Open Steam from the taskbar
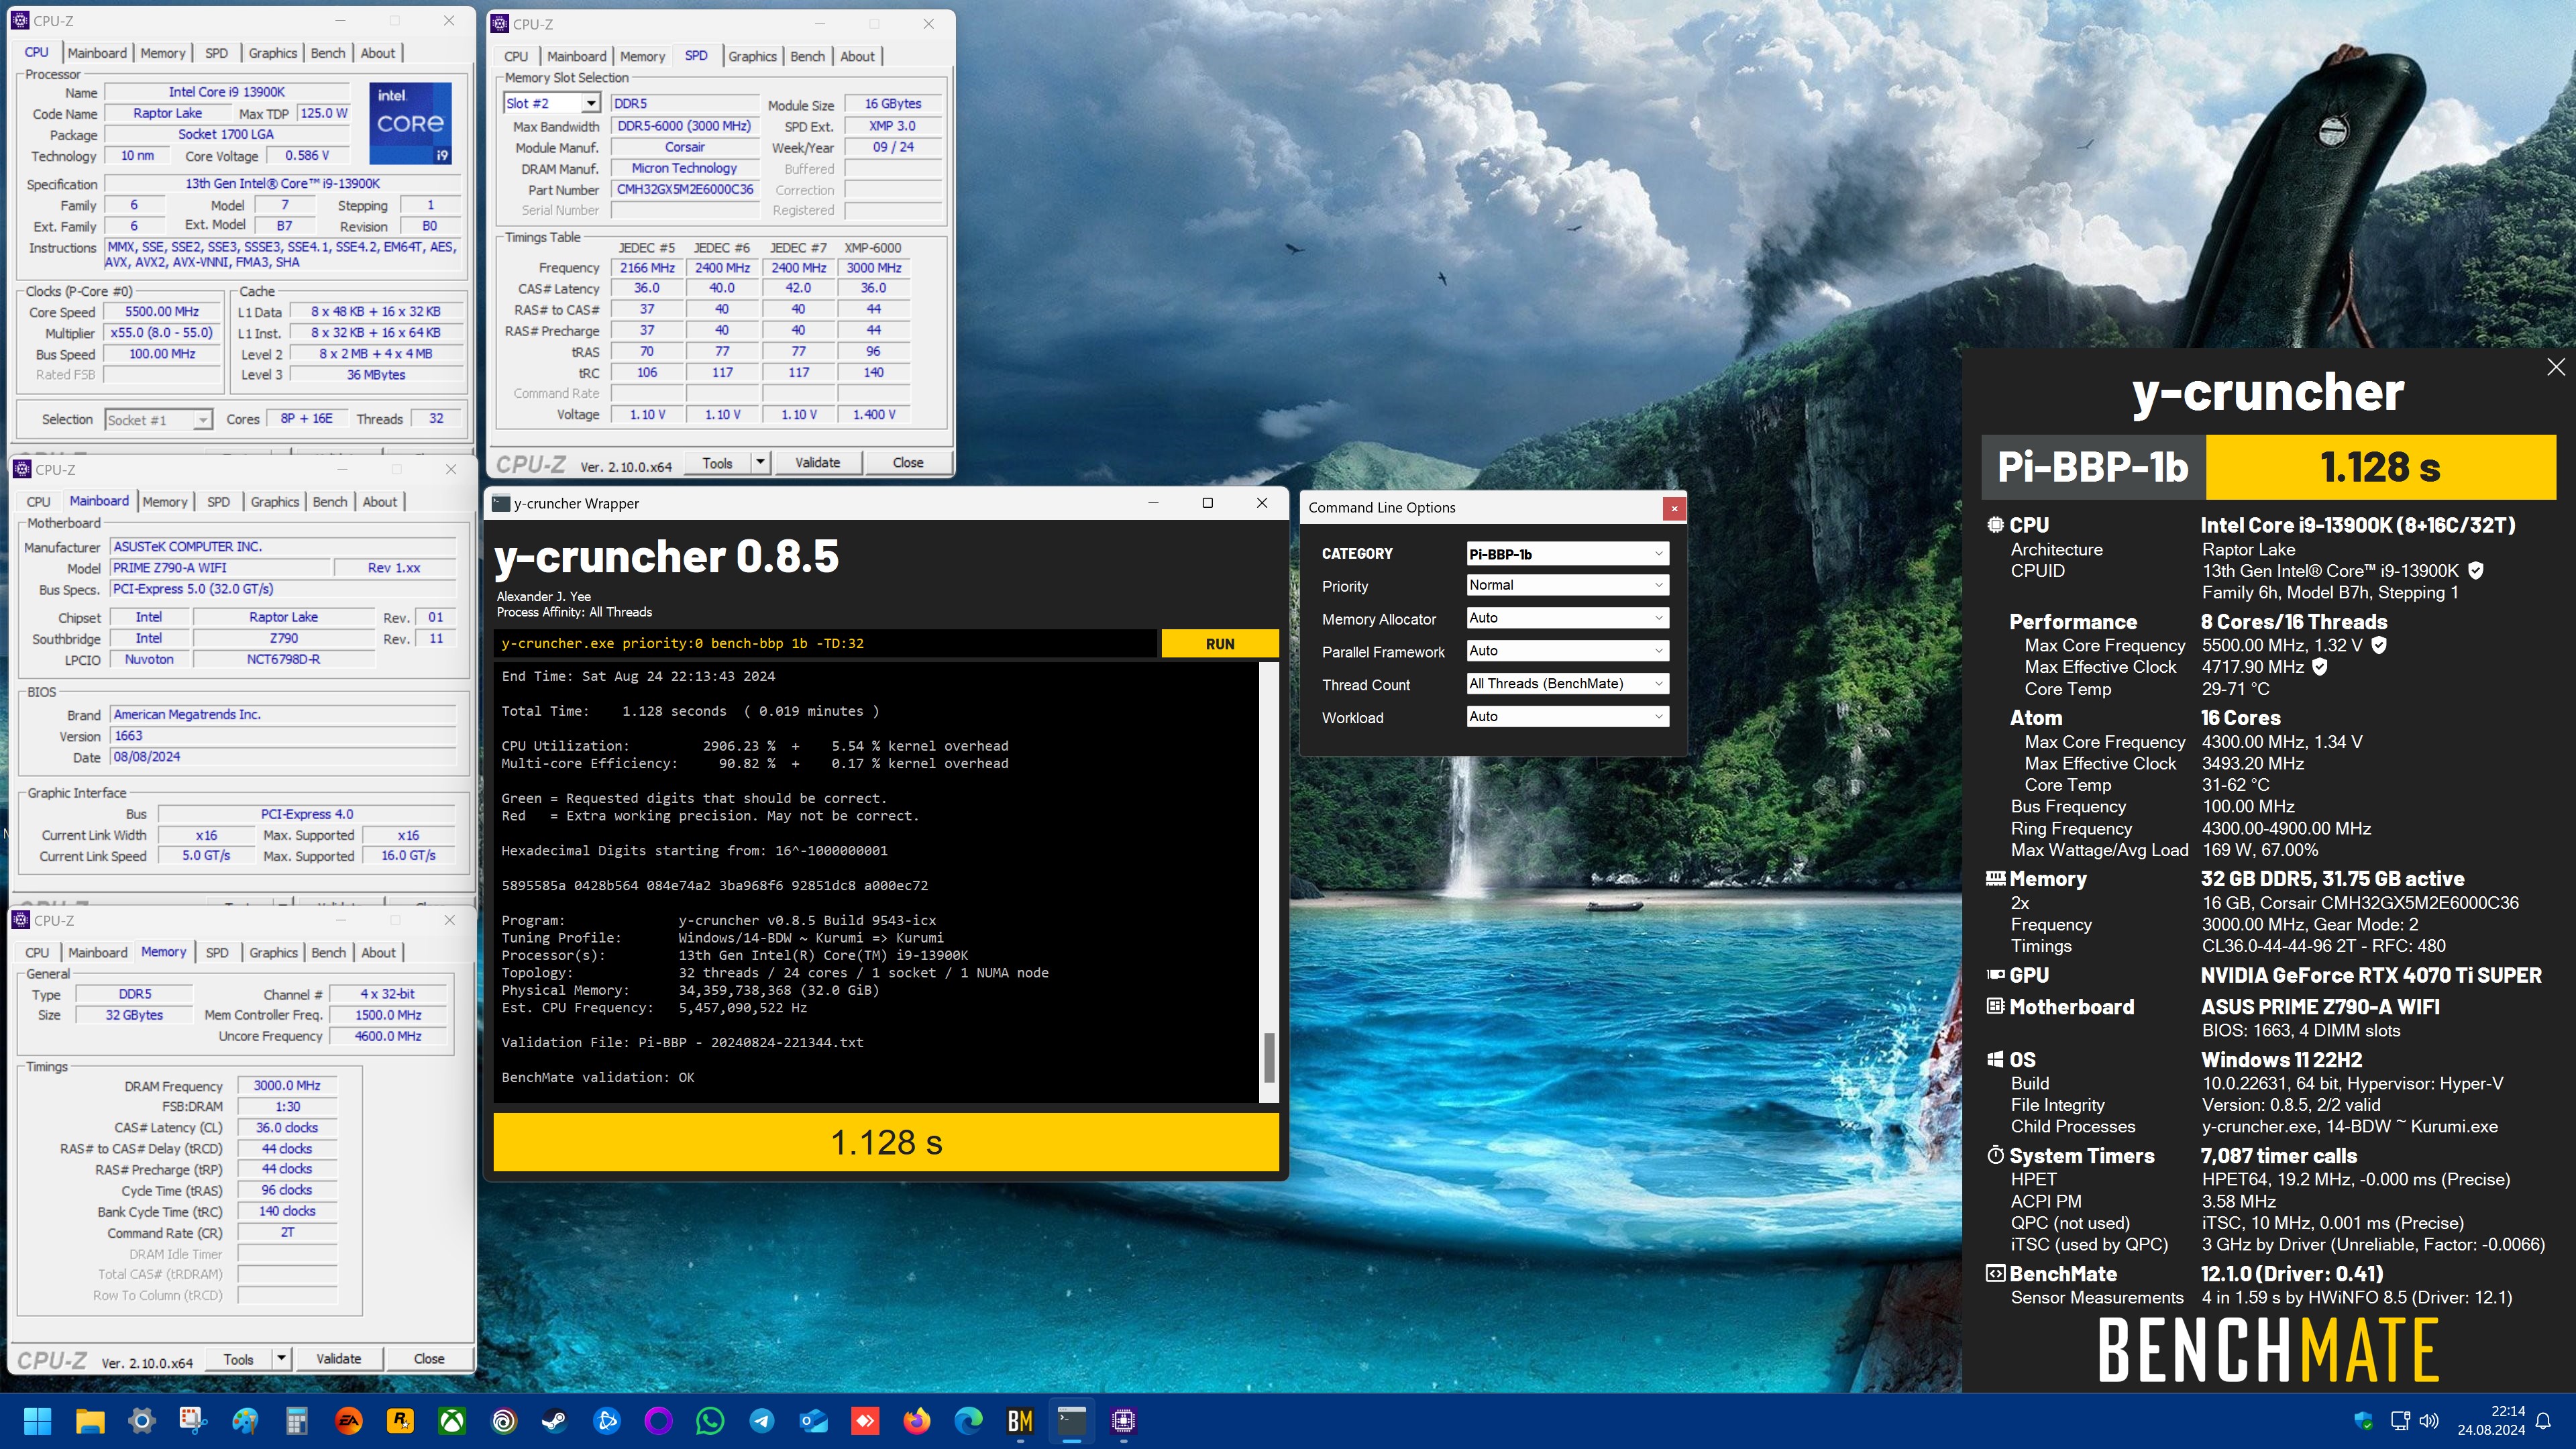Screen dimensions: 2576x1449 point(555,1420)
